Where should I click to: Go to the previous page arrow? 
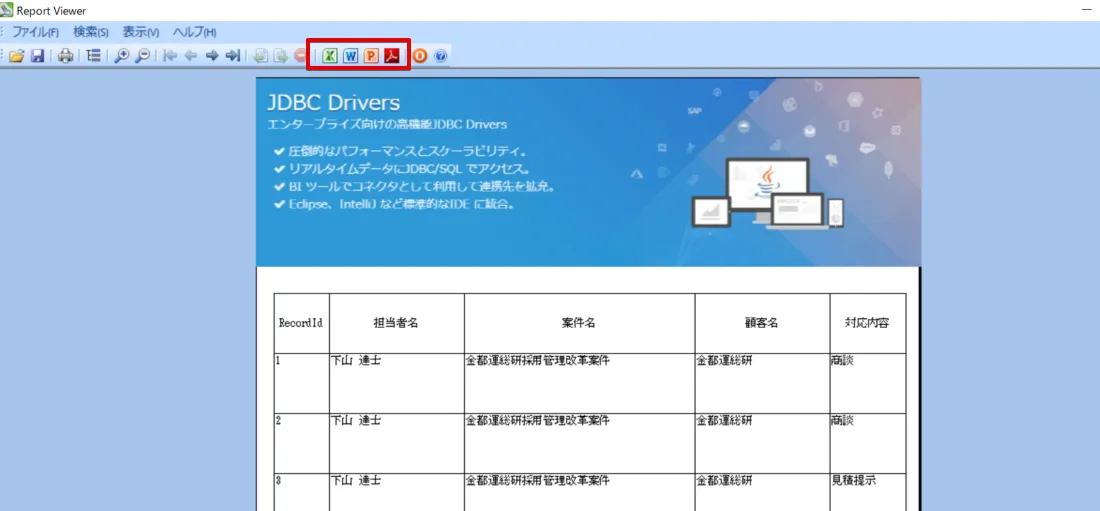point(191,56)
